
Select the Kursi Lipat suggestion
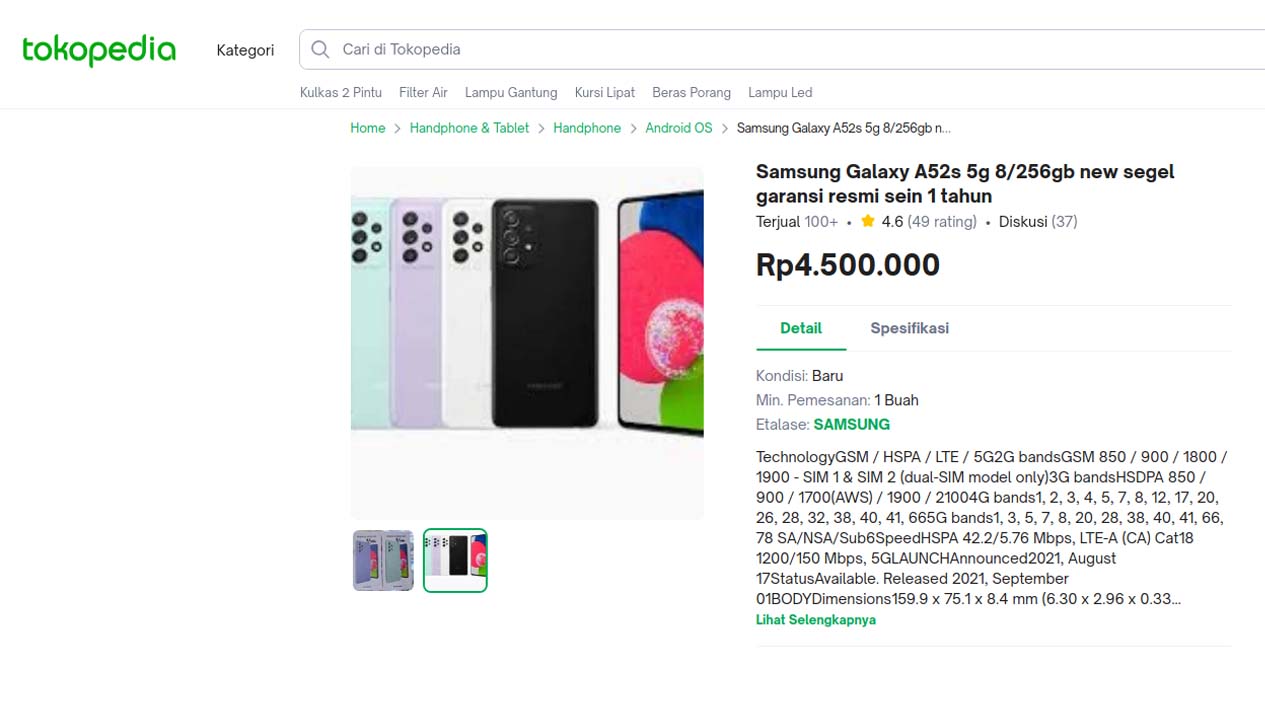click(x=604, y=92)
